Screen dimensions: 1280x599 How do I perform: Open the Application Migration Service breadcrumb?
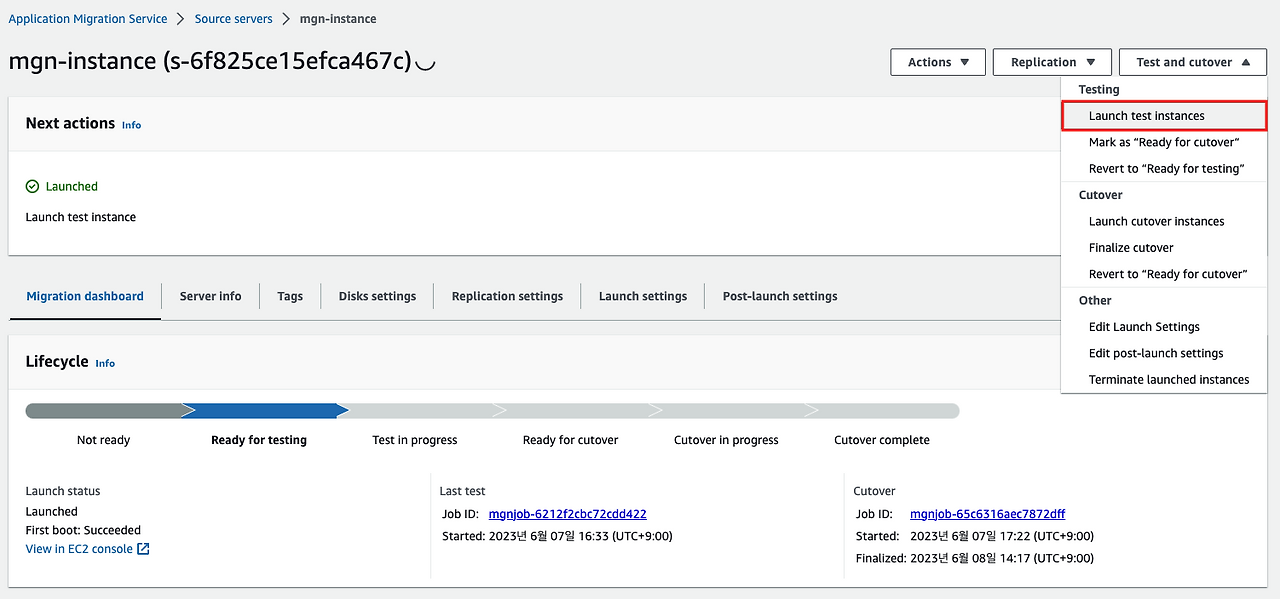click(88, 19)
